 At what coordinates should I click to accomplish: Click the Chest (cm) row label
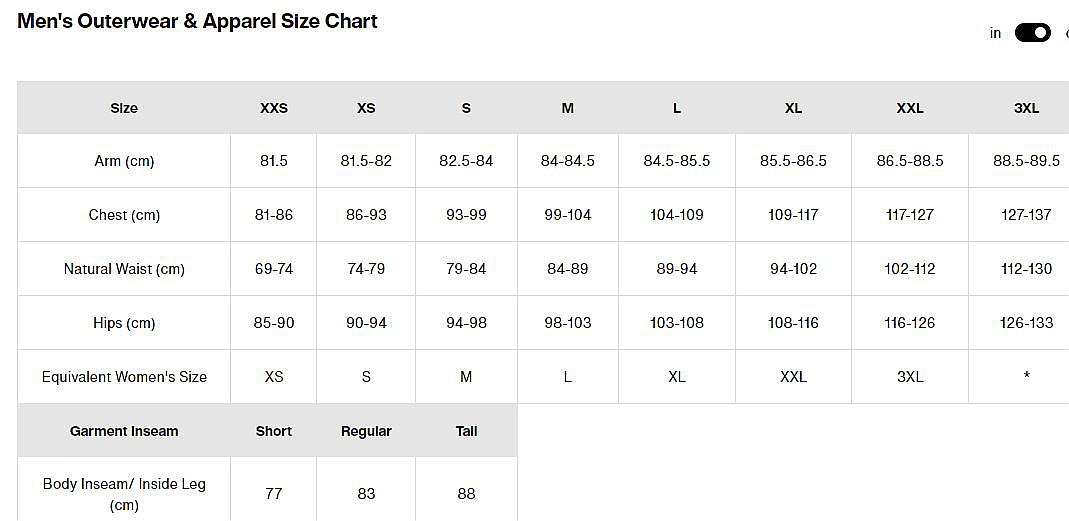(124, 215)
